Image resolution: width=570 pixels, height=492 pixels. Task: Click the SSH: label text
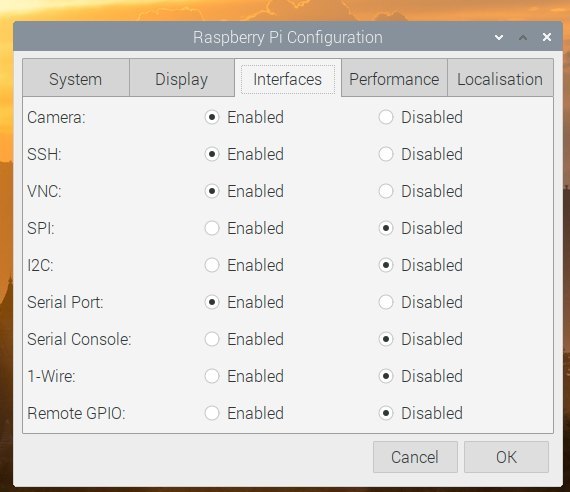[x=44, y=154]
